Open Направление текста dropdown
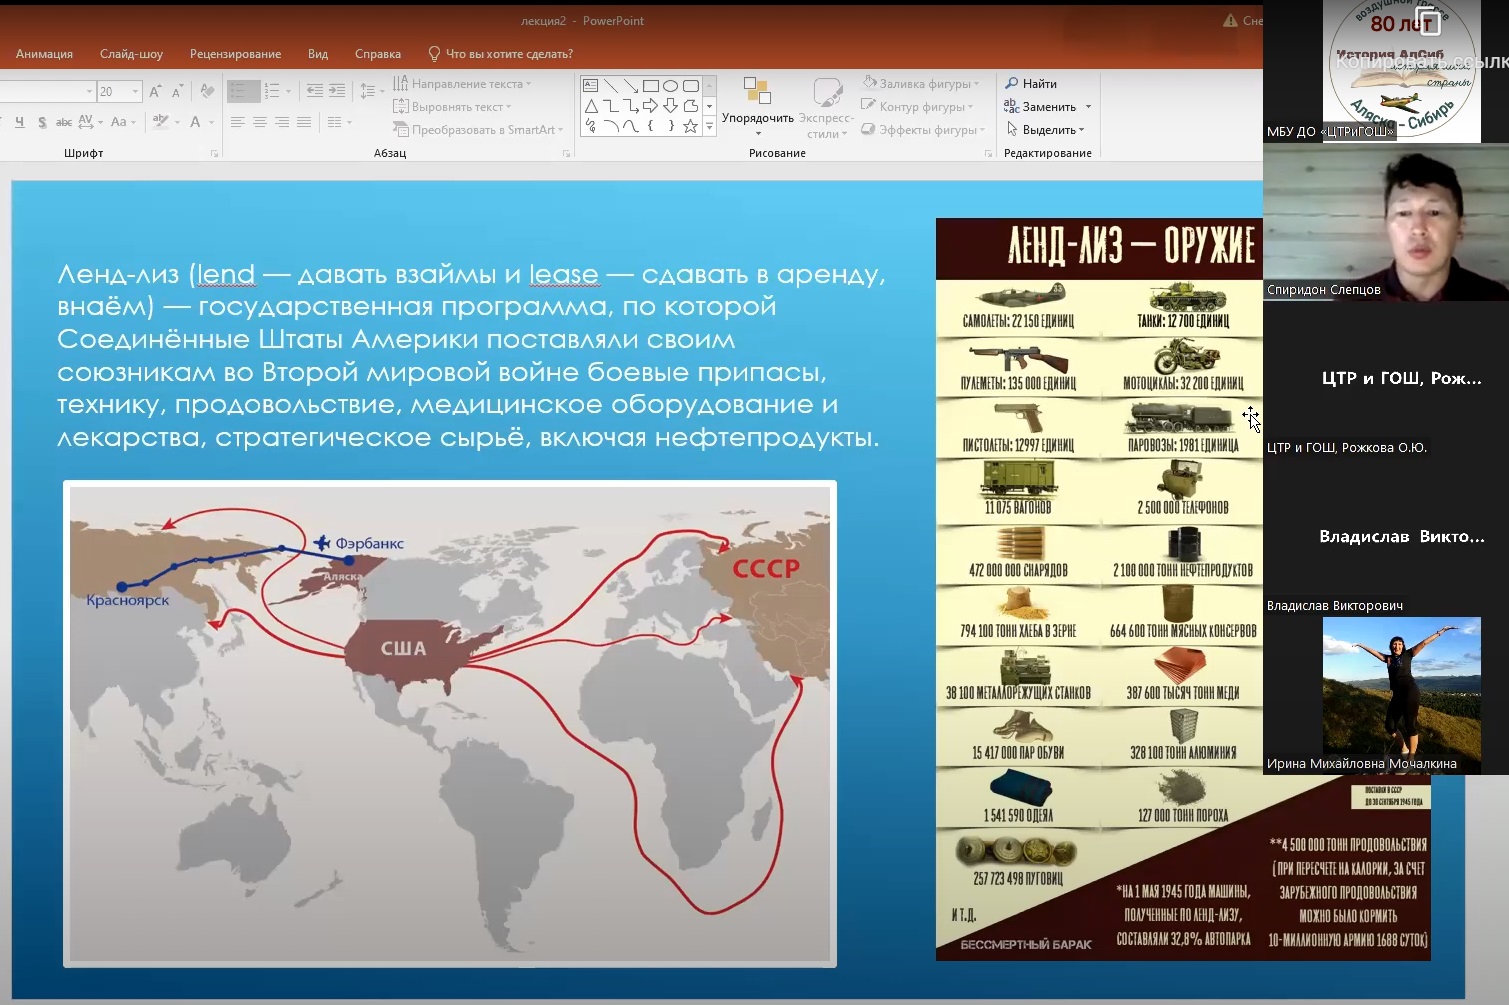The width and height of the screenshot is (1509, 1005). 463,84
